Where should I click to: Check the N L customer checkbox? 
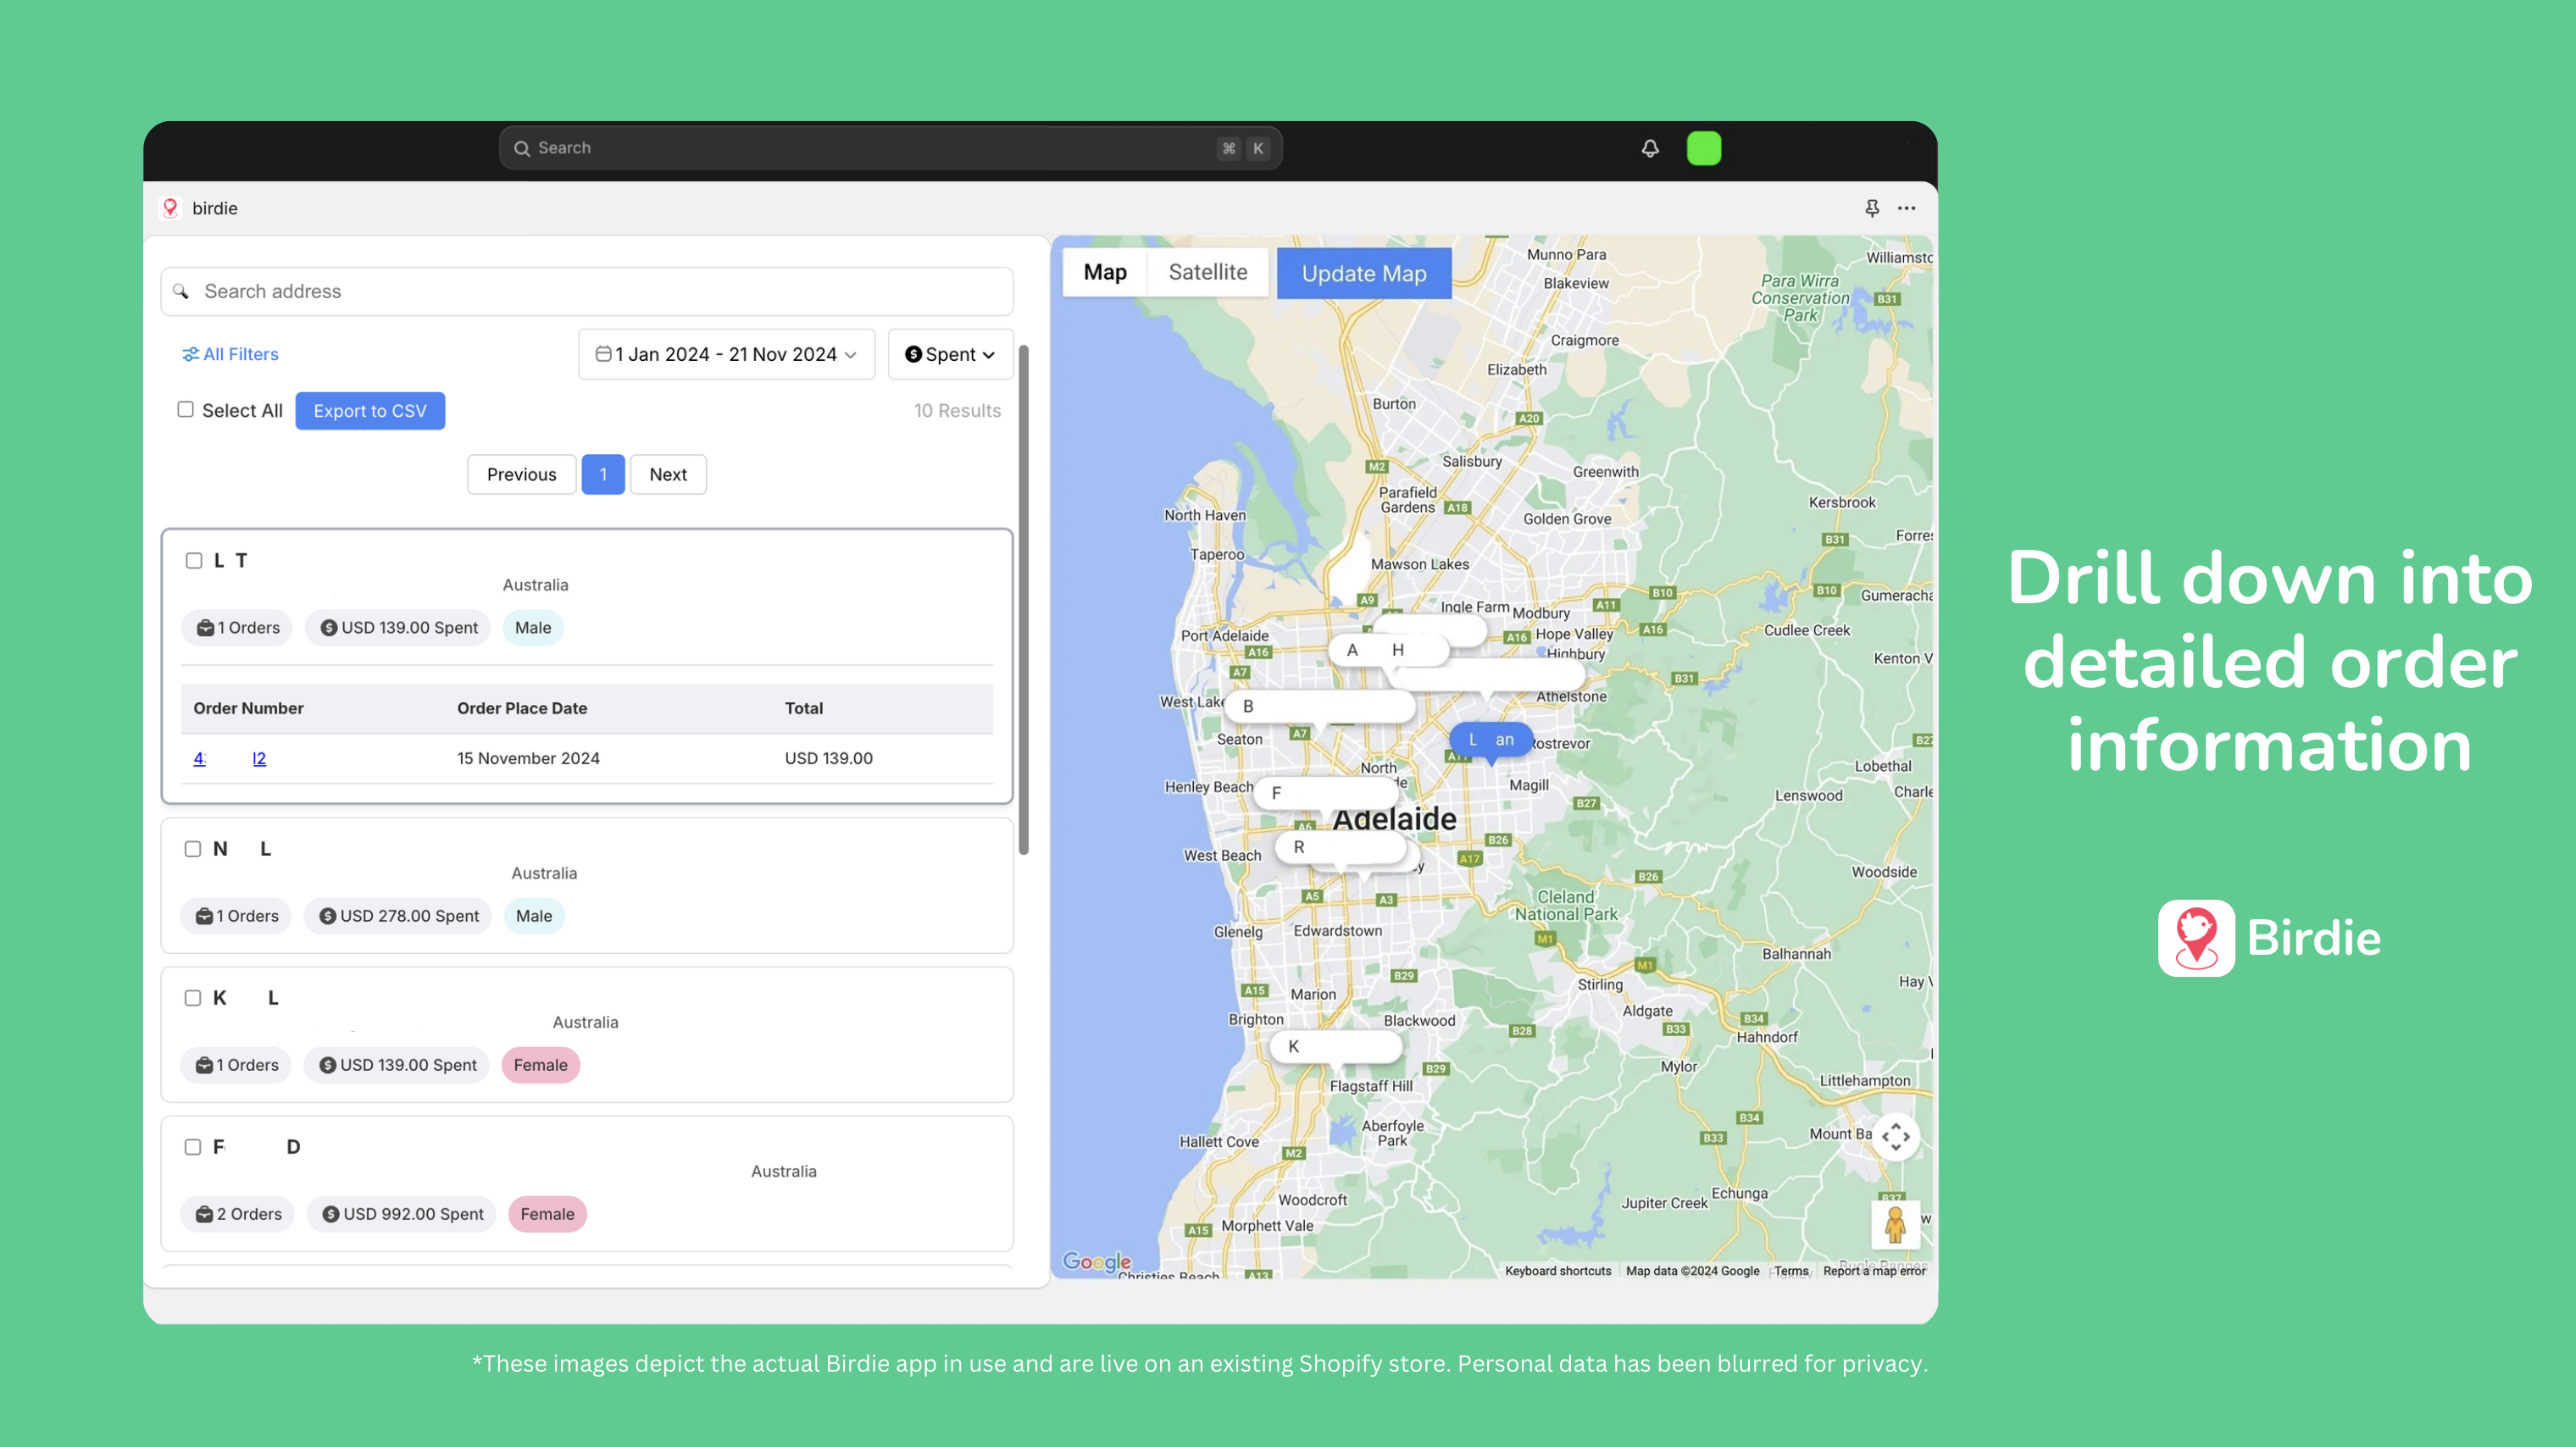point(193,849)
